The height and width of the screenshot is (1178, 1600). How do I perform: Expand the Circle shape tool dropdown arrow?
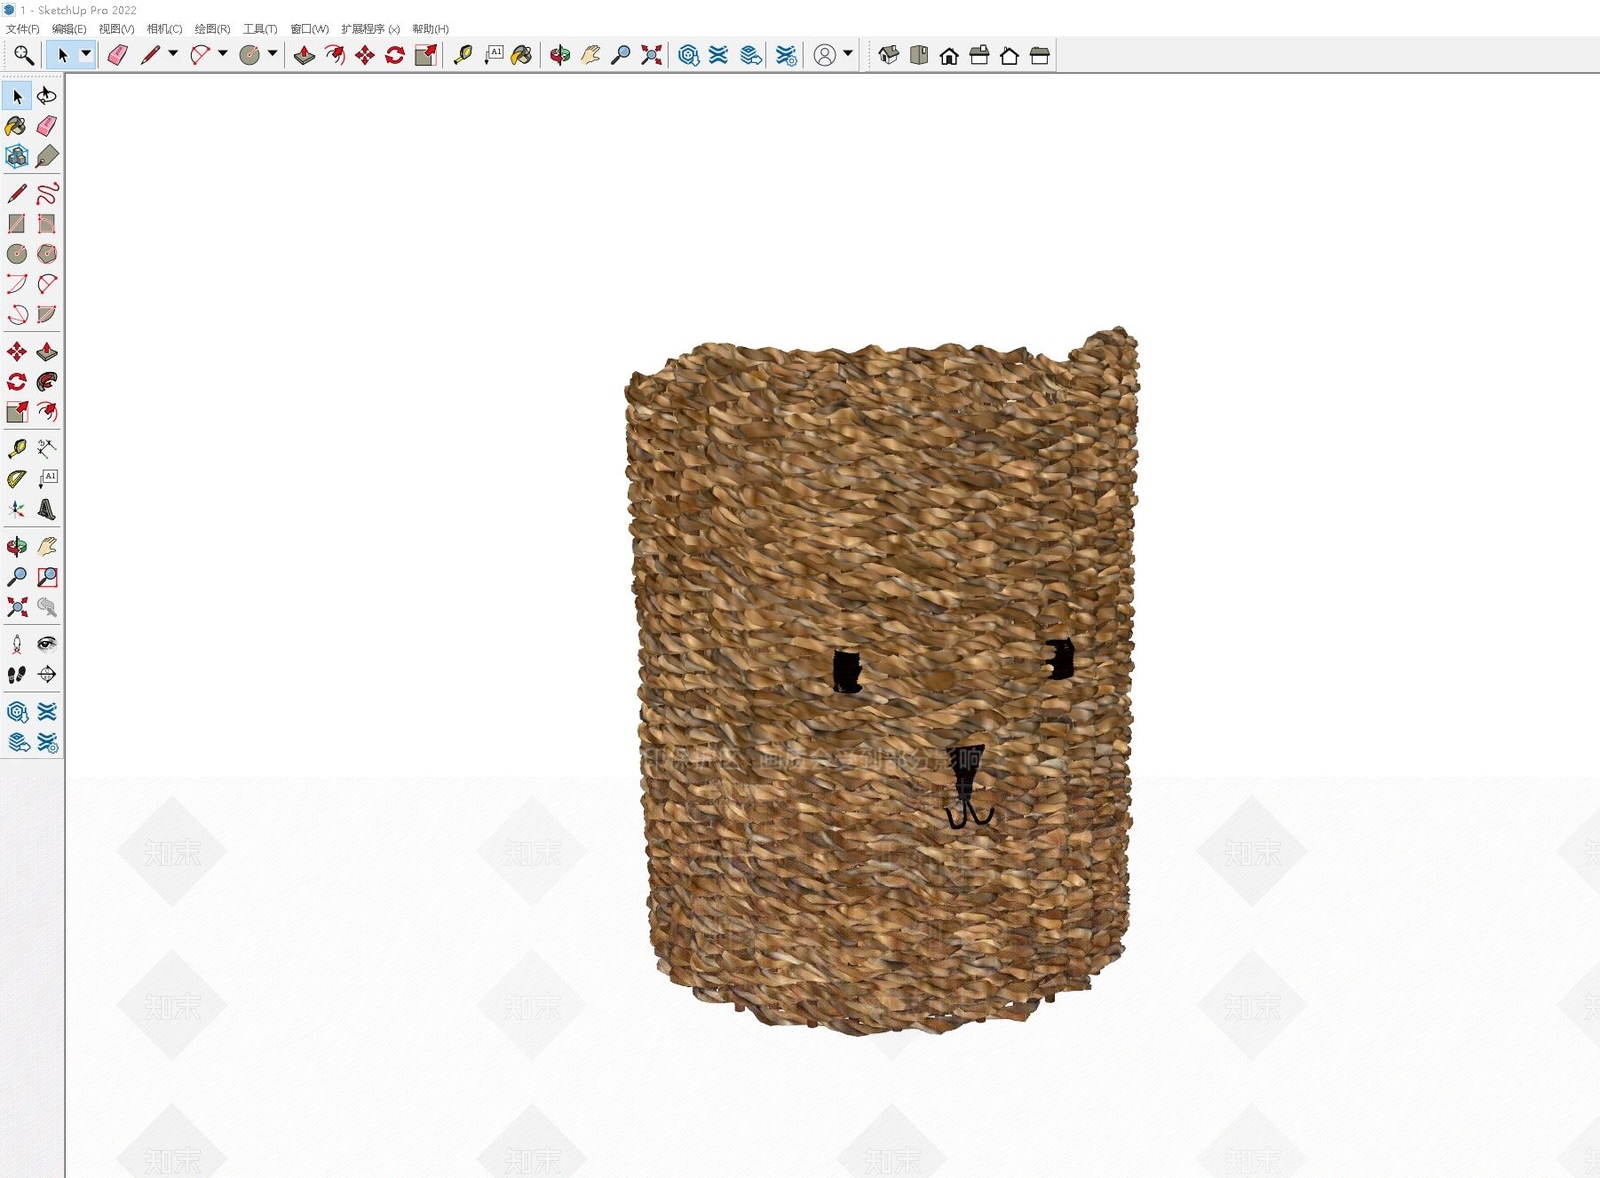pos(272,54)
